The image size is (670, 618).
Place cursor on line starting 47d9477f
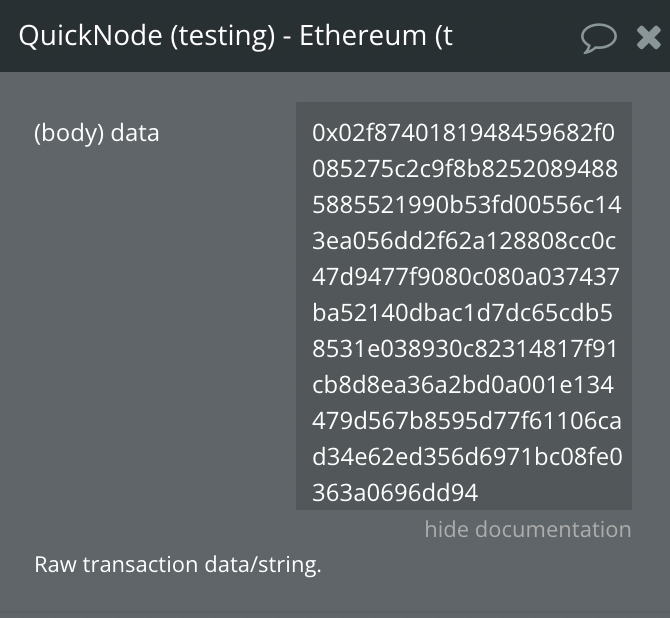click(x=466, y=277)
